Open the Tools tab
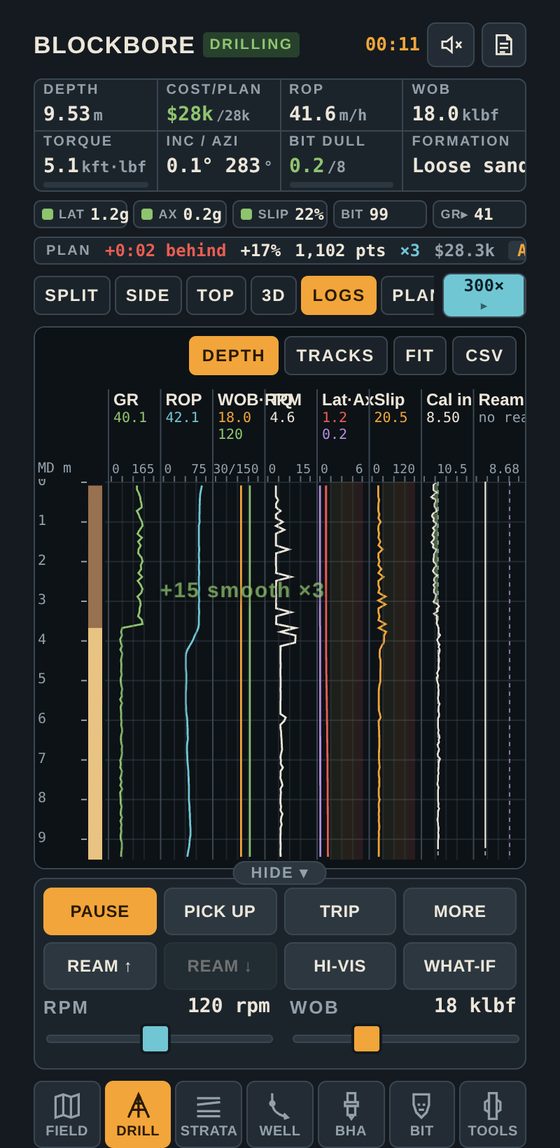This screenshot has height=1148, width=560. [x=493, y=1114]
